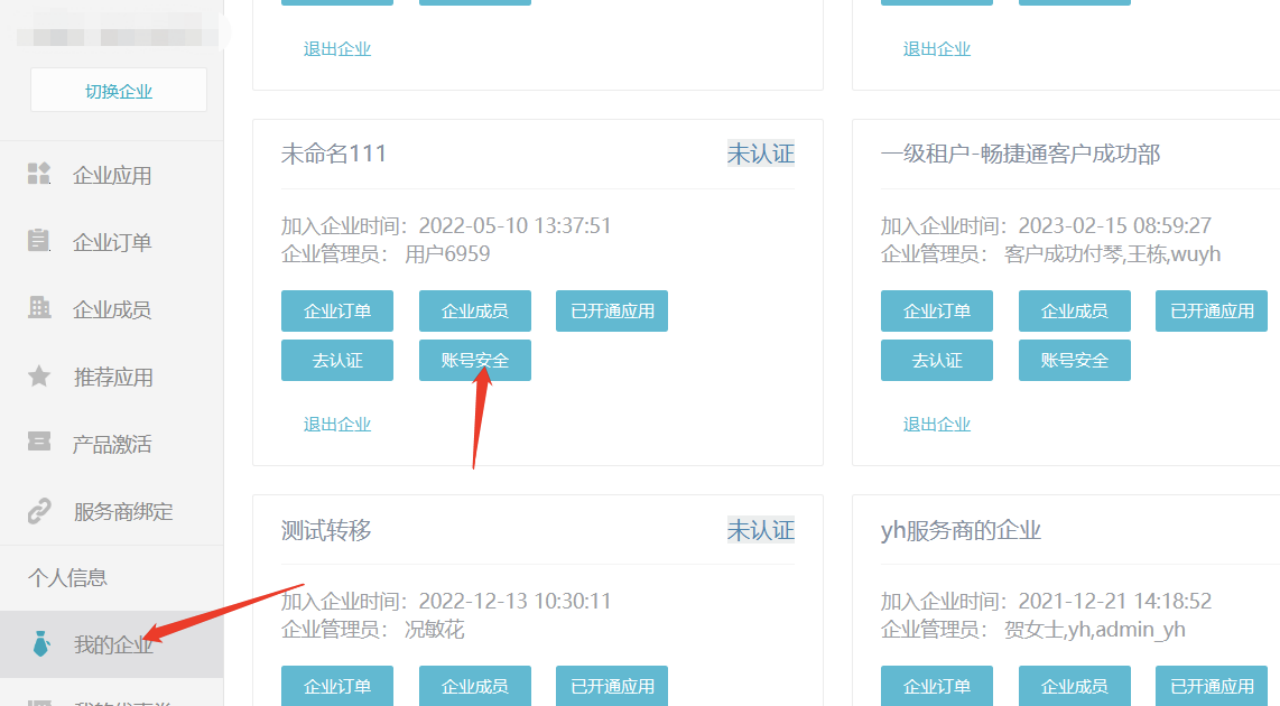
Task: Open 推荐应用 in sidebar menu
Action: tap(112, 377)
